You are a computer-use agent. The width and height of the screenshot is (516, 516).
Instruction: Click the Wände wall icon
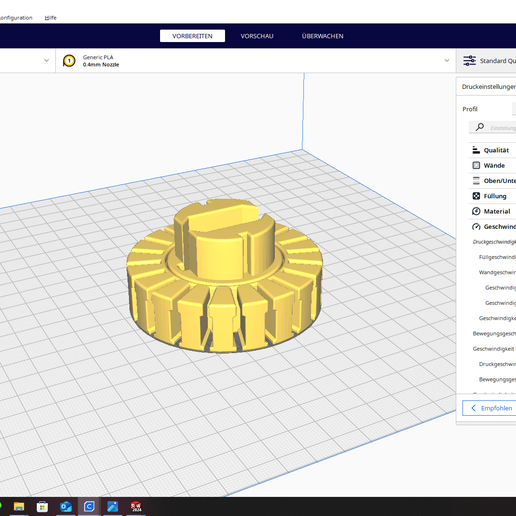(x=476, y=165)
